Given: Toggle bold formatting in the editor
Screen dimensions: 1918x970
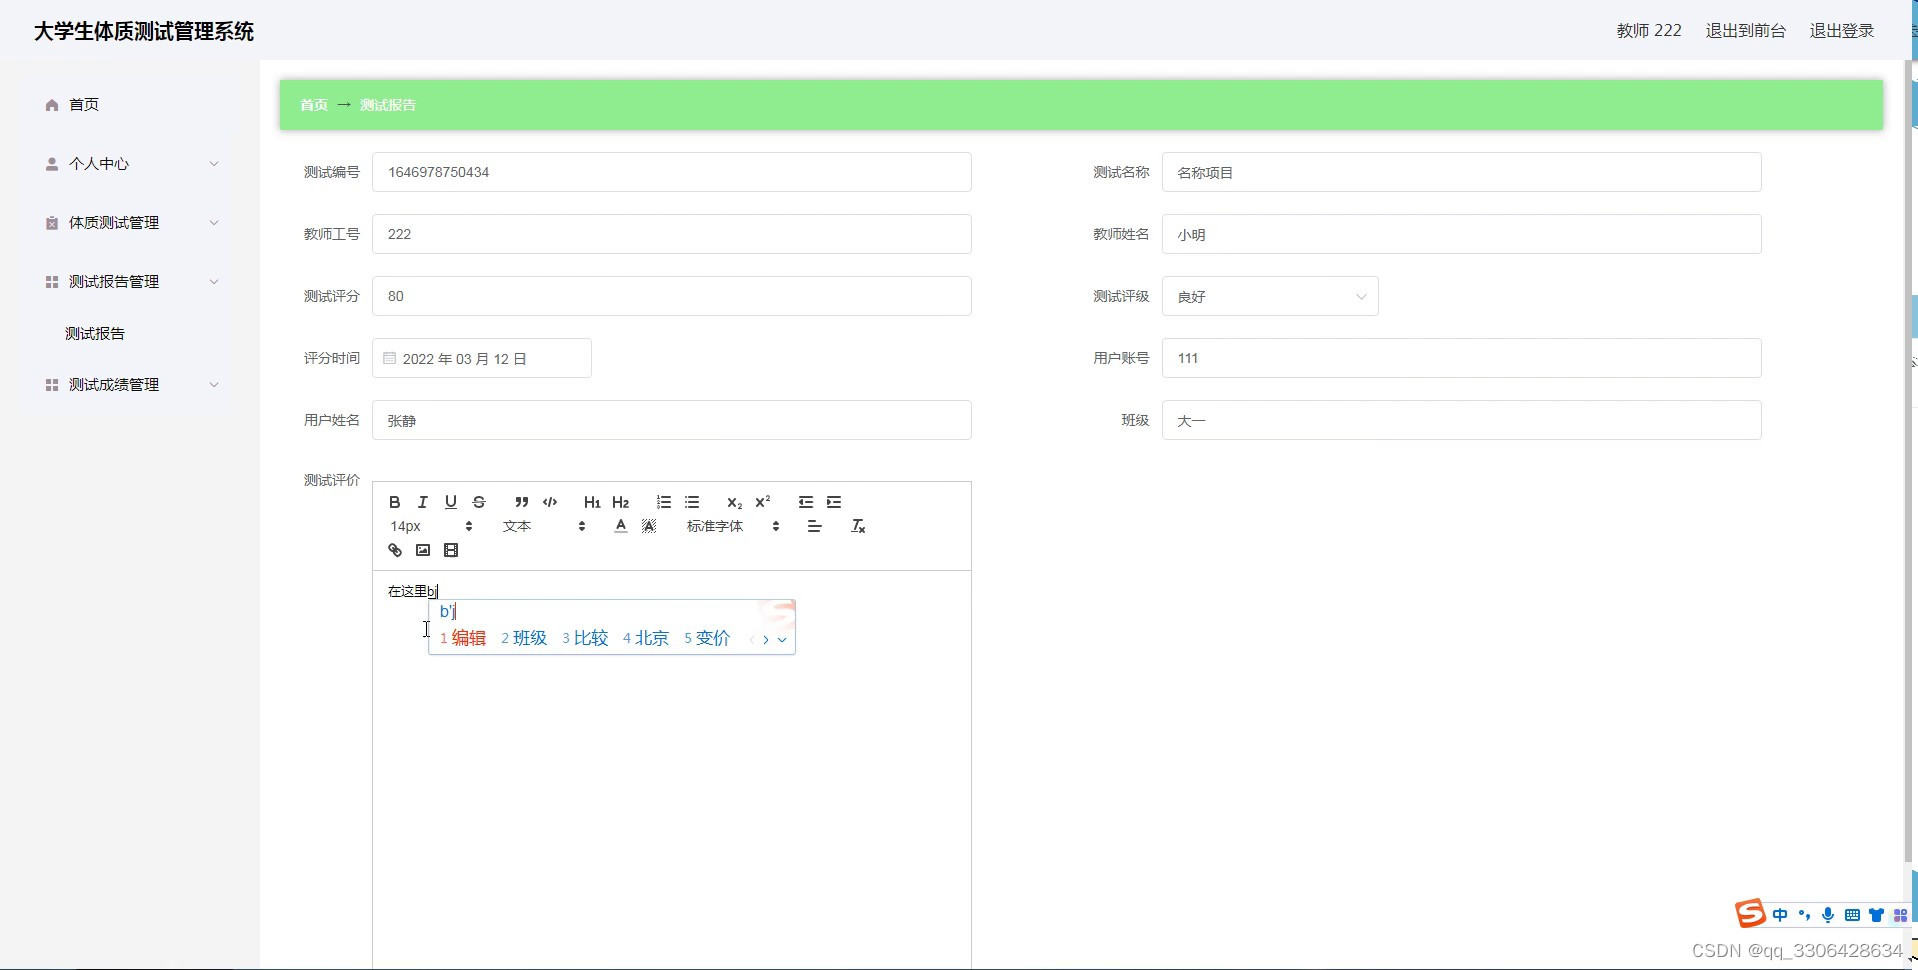Looking at the screenshot, I should (x=394, y=502).
